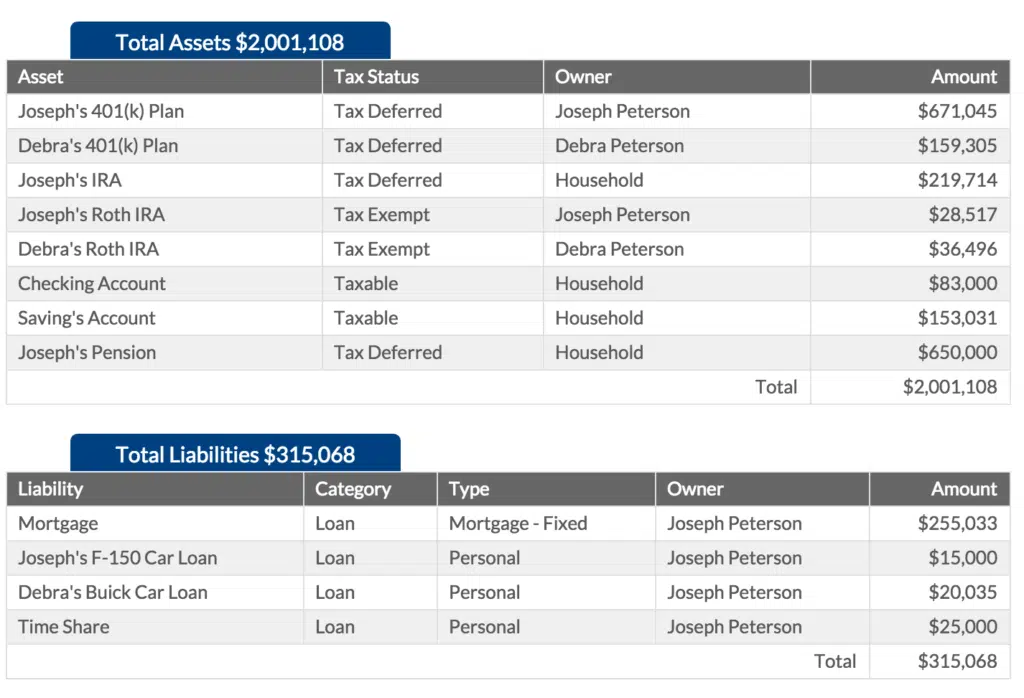Click the Type column header
This screenshot has height=698, width=1024.
point(469,489)
